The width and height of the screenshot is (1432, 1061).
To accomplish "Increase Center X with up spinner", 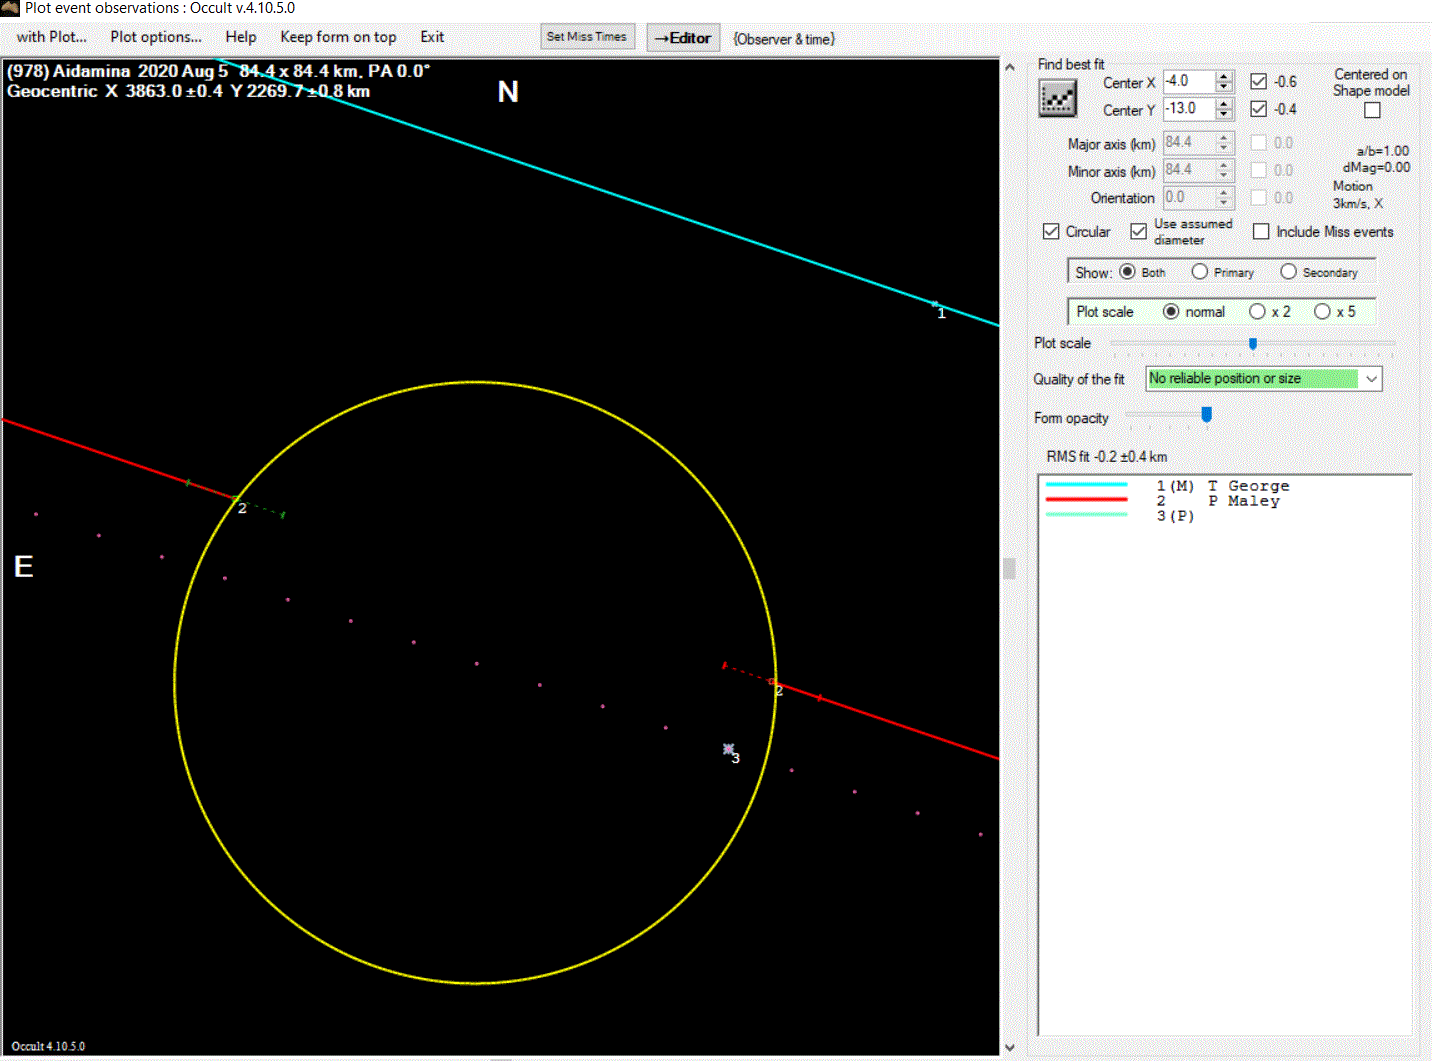I will coord(1224,77).
